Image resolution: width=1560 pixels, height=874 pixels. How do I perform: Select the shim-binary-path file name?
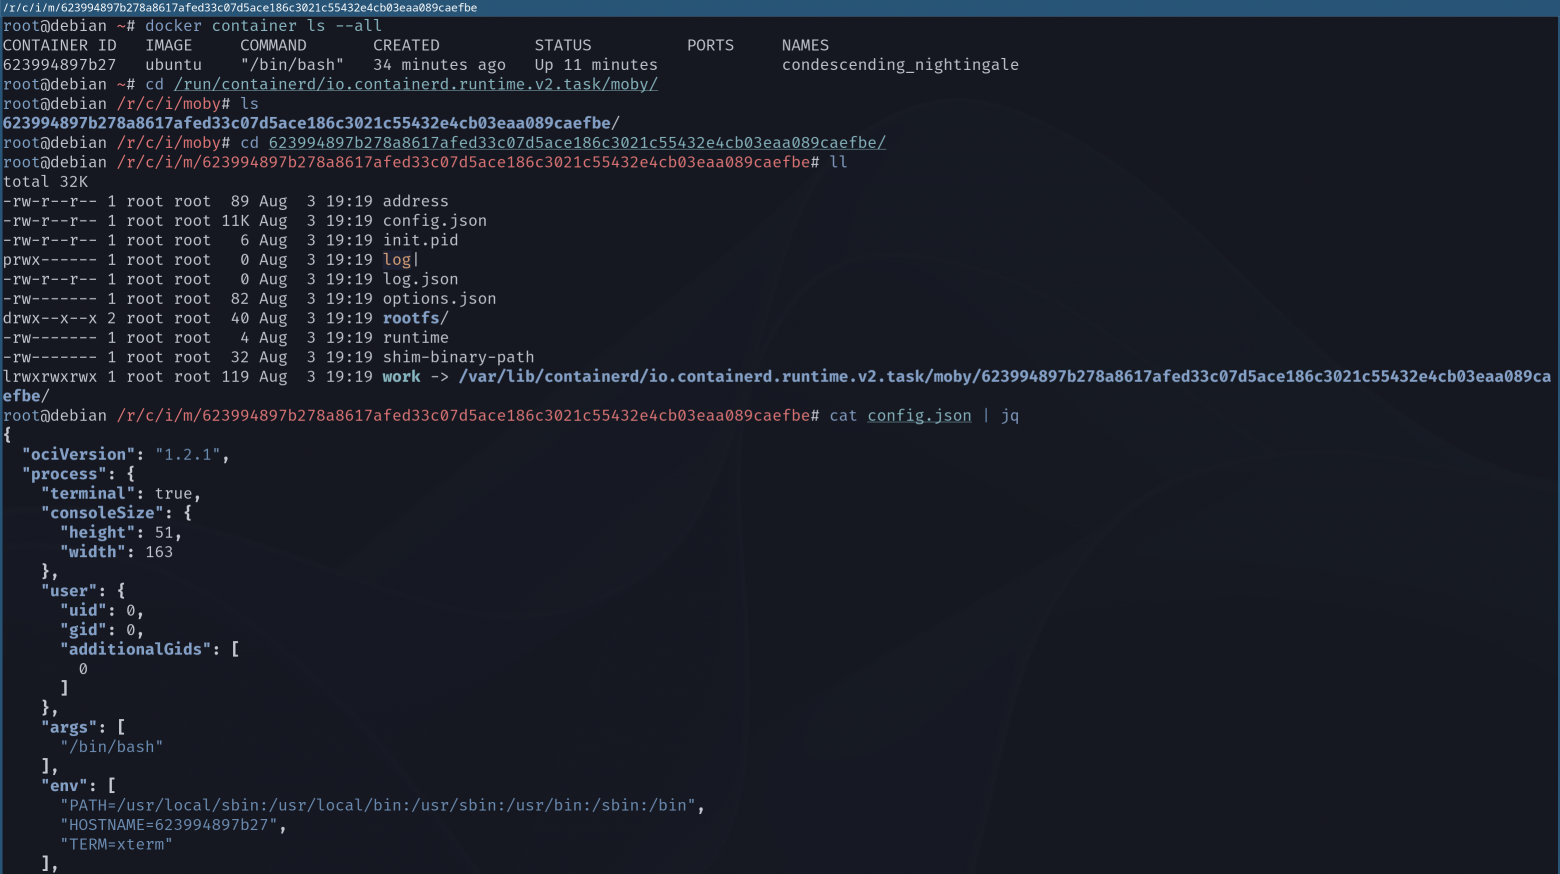[x=458, y=357]
